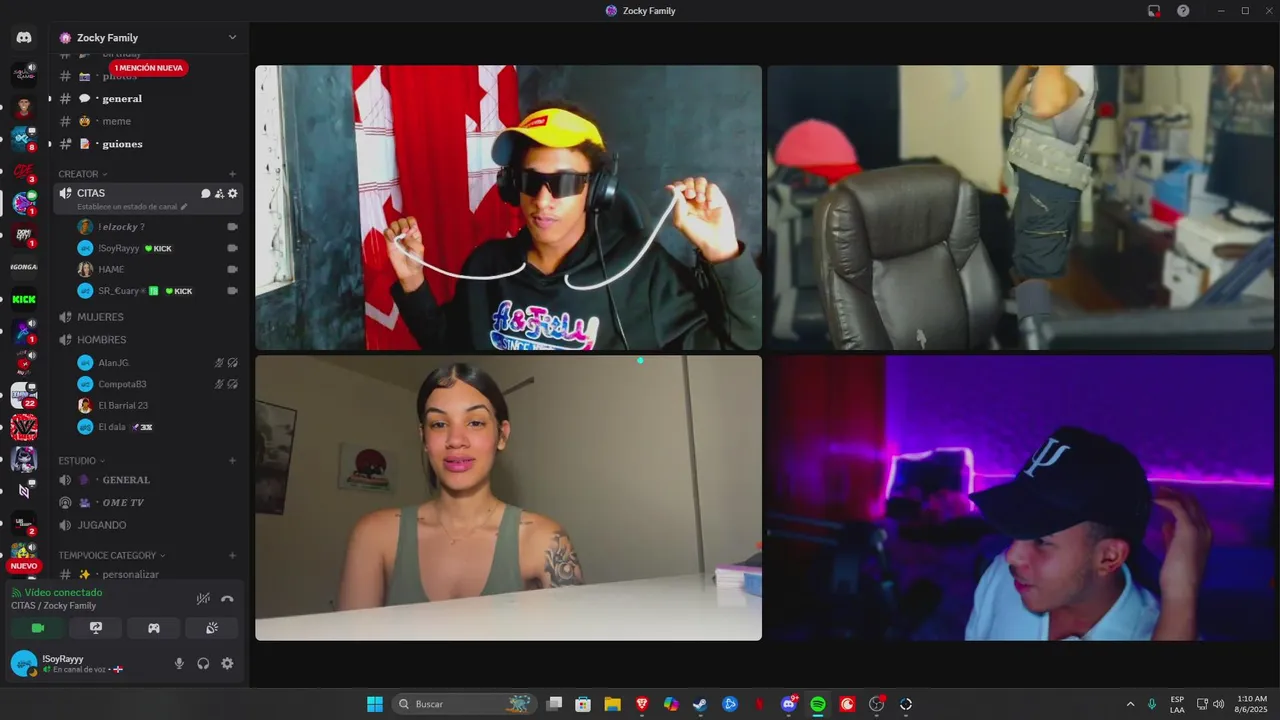1280x720 pixels.
Task: Open Discord direct messages home icon
Action: pyautogui.click(x=24, y=38)
